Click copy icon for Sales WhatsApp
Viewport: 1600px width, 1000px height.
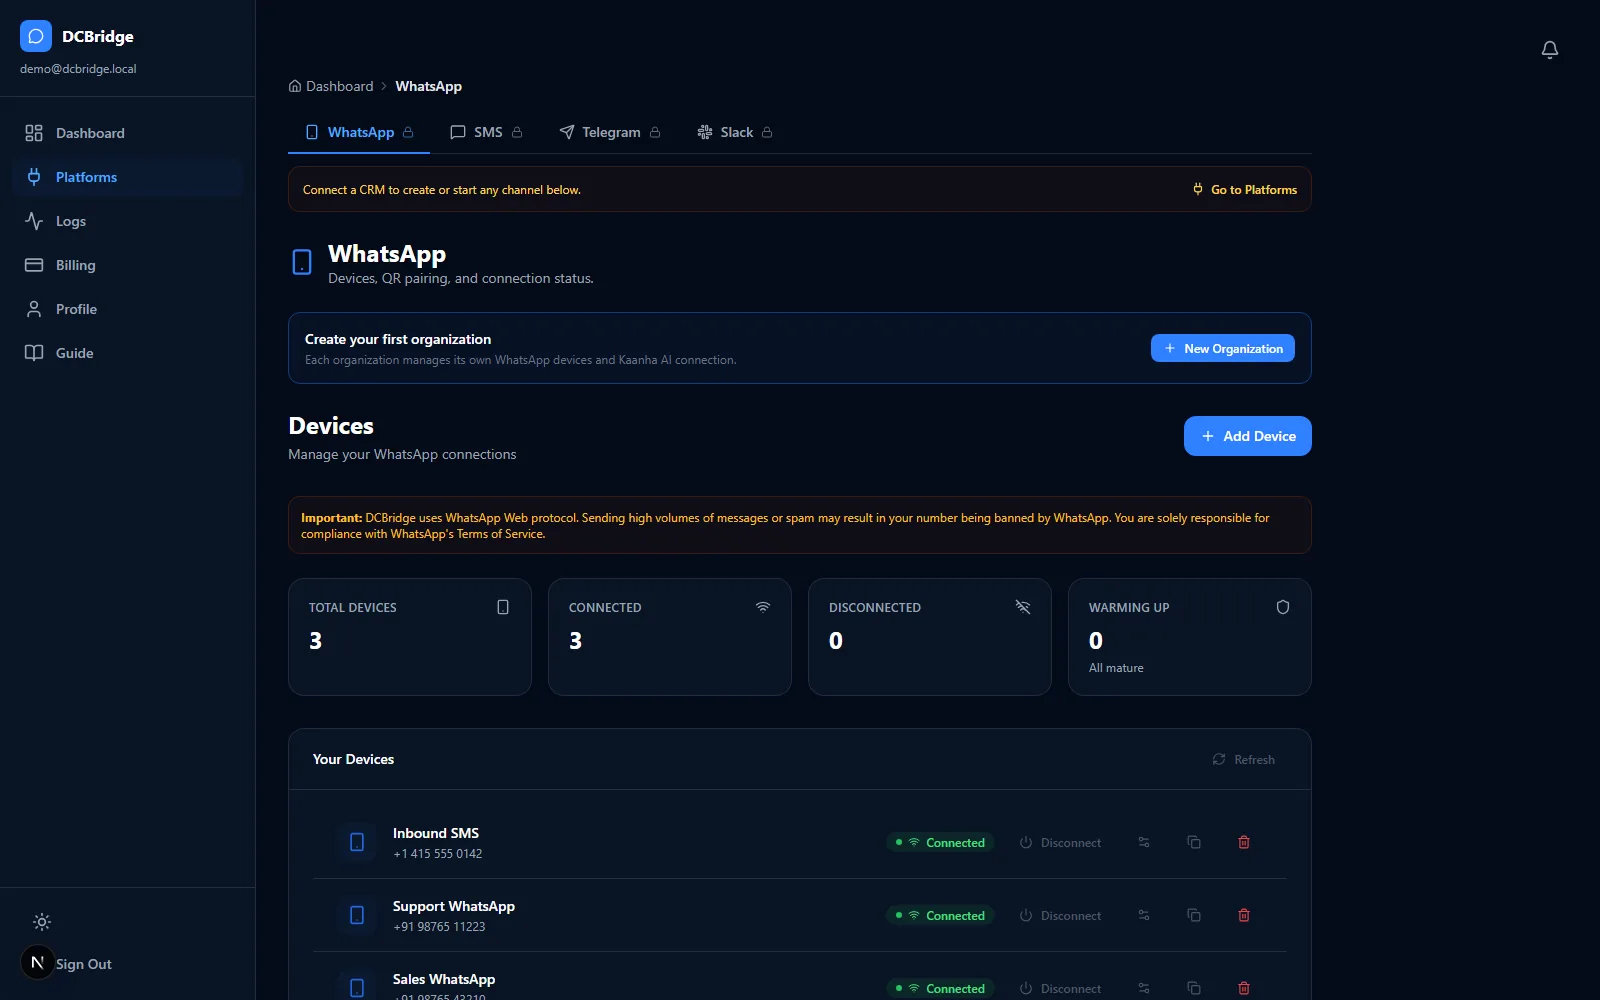(x=1194, y=988)
